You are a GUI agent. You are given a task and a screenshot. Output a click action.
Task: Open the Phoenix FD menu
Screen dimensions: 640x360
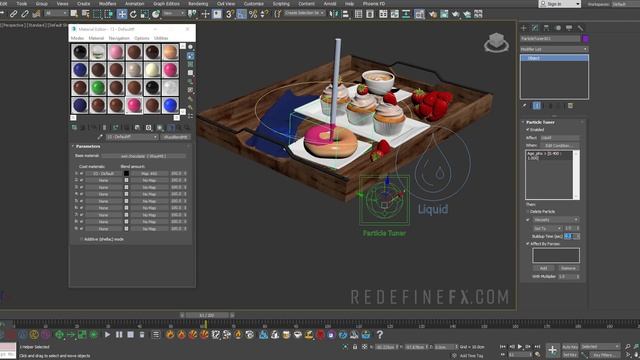pos(374,4)
